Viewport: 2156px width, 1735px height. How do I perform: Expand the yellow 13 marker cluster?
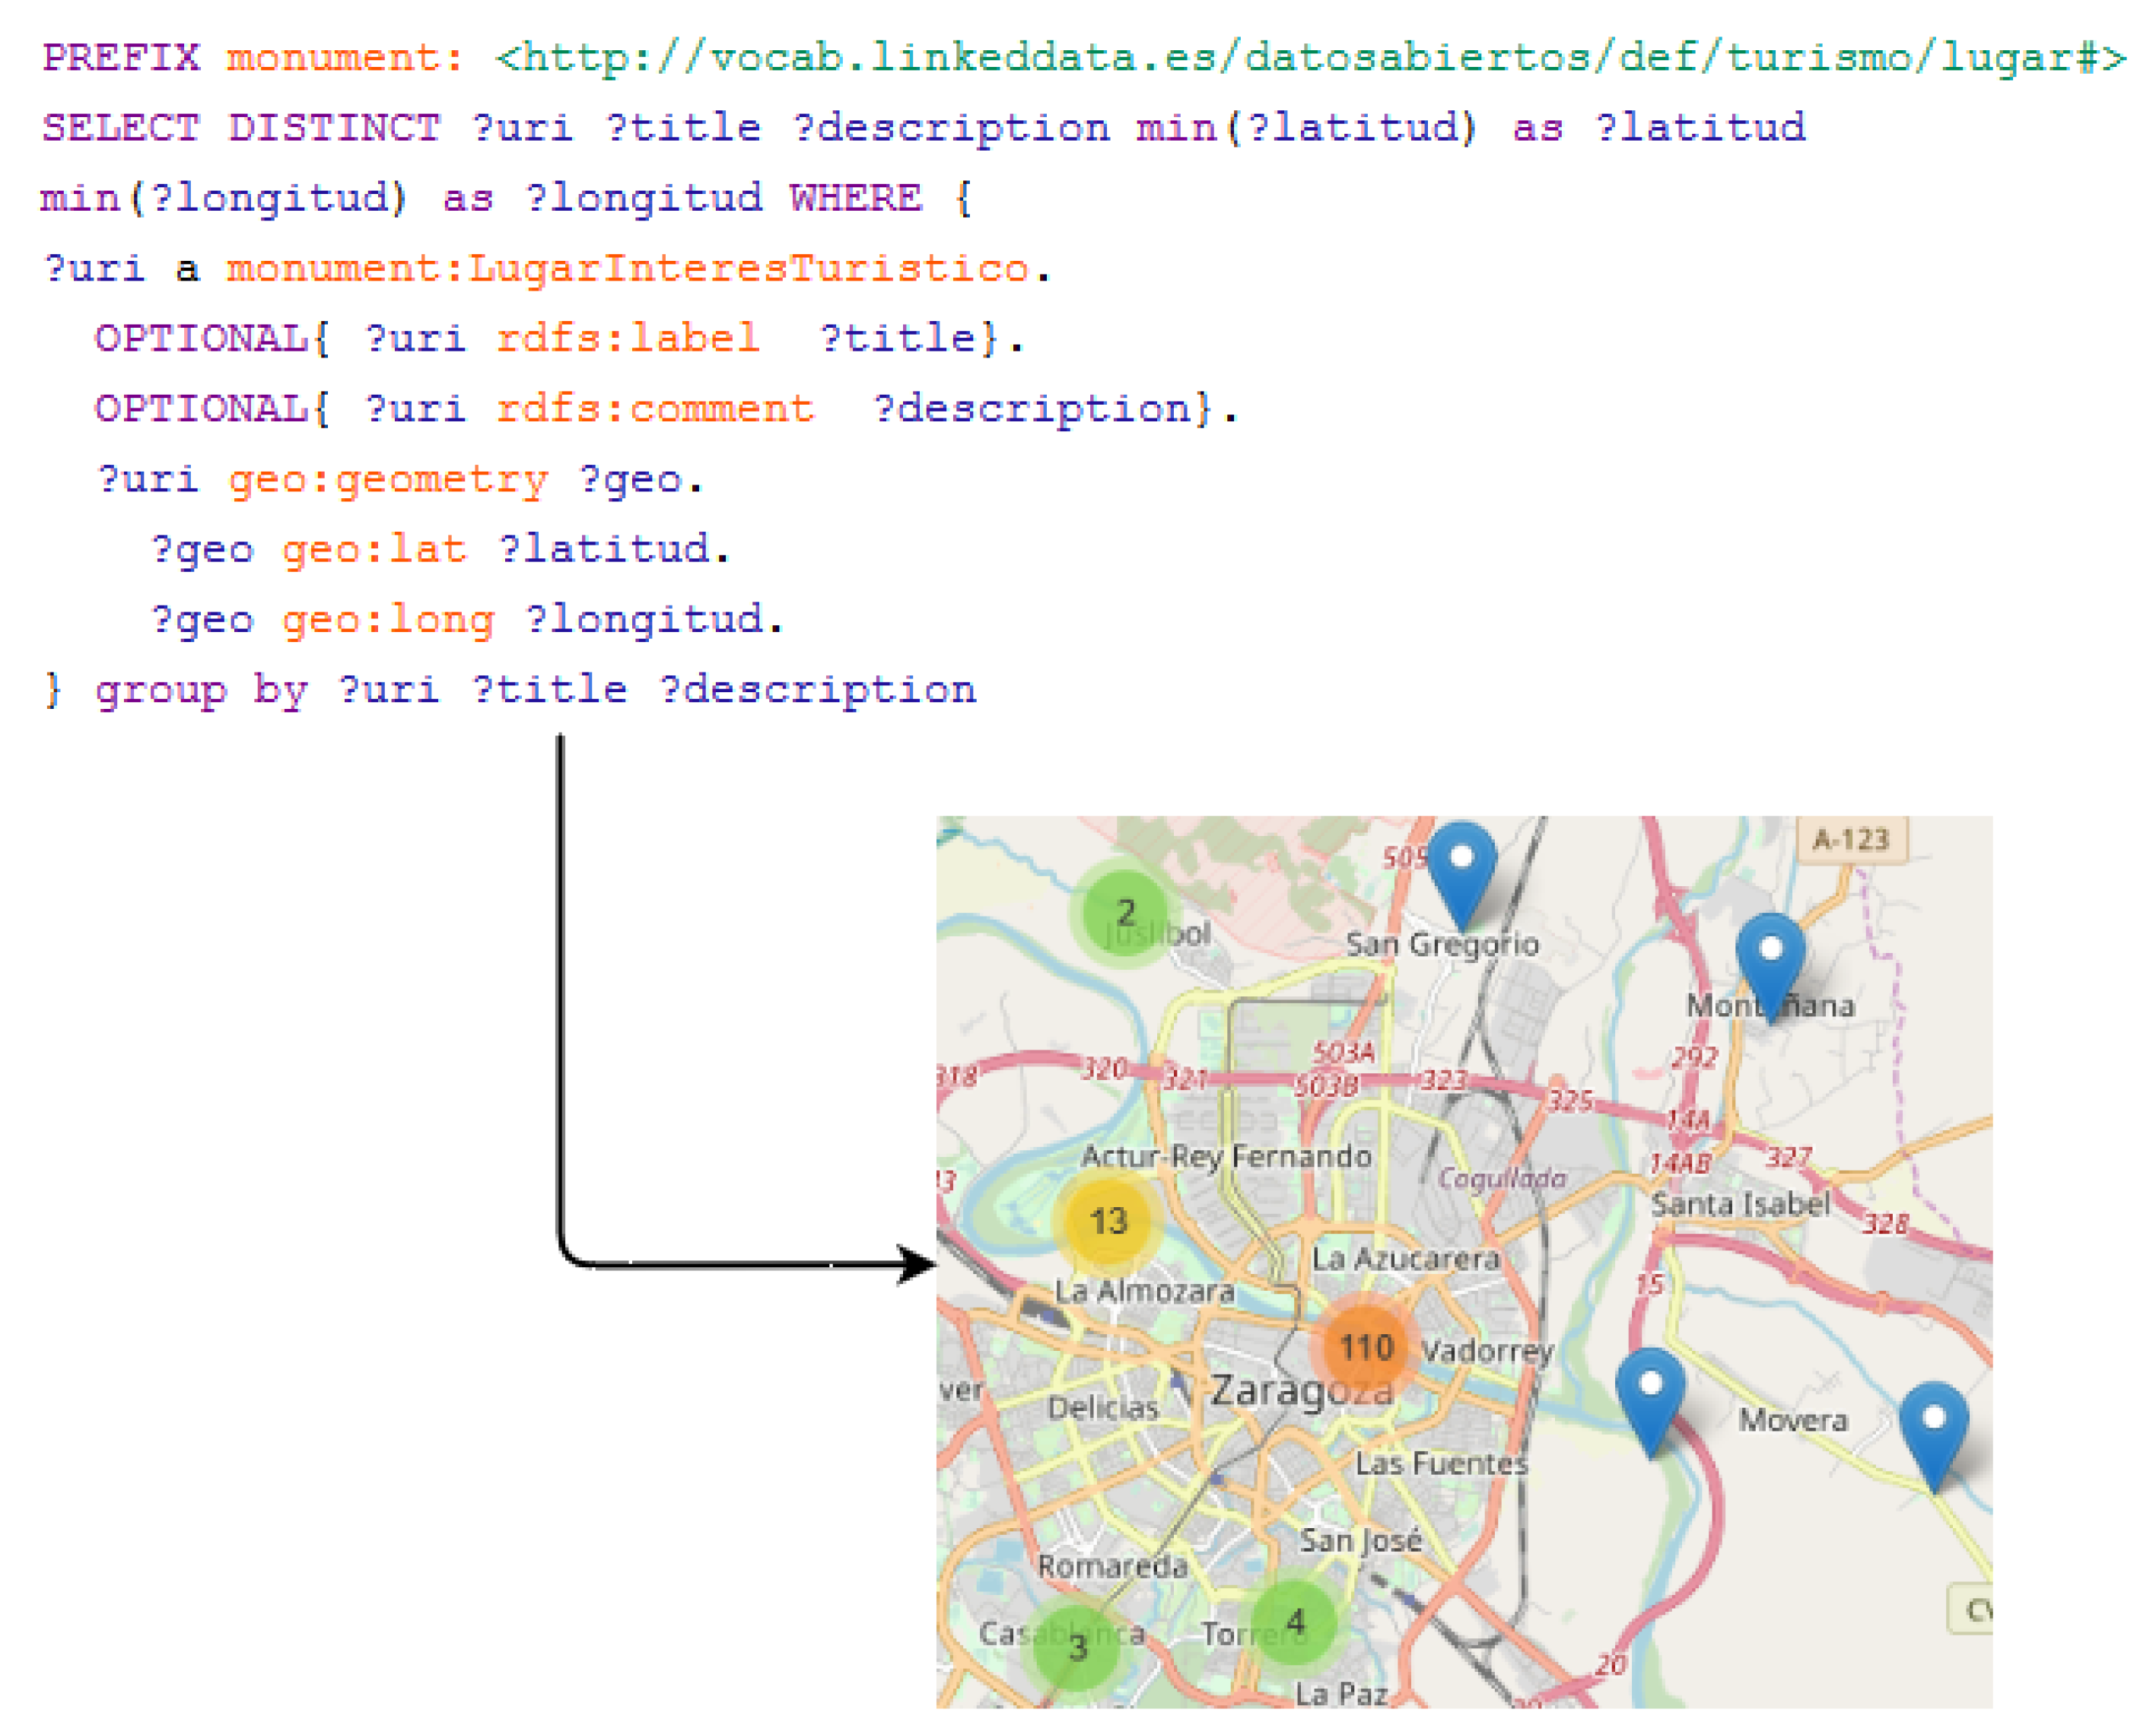pyautogui.click(x=1108, y=1221)
